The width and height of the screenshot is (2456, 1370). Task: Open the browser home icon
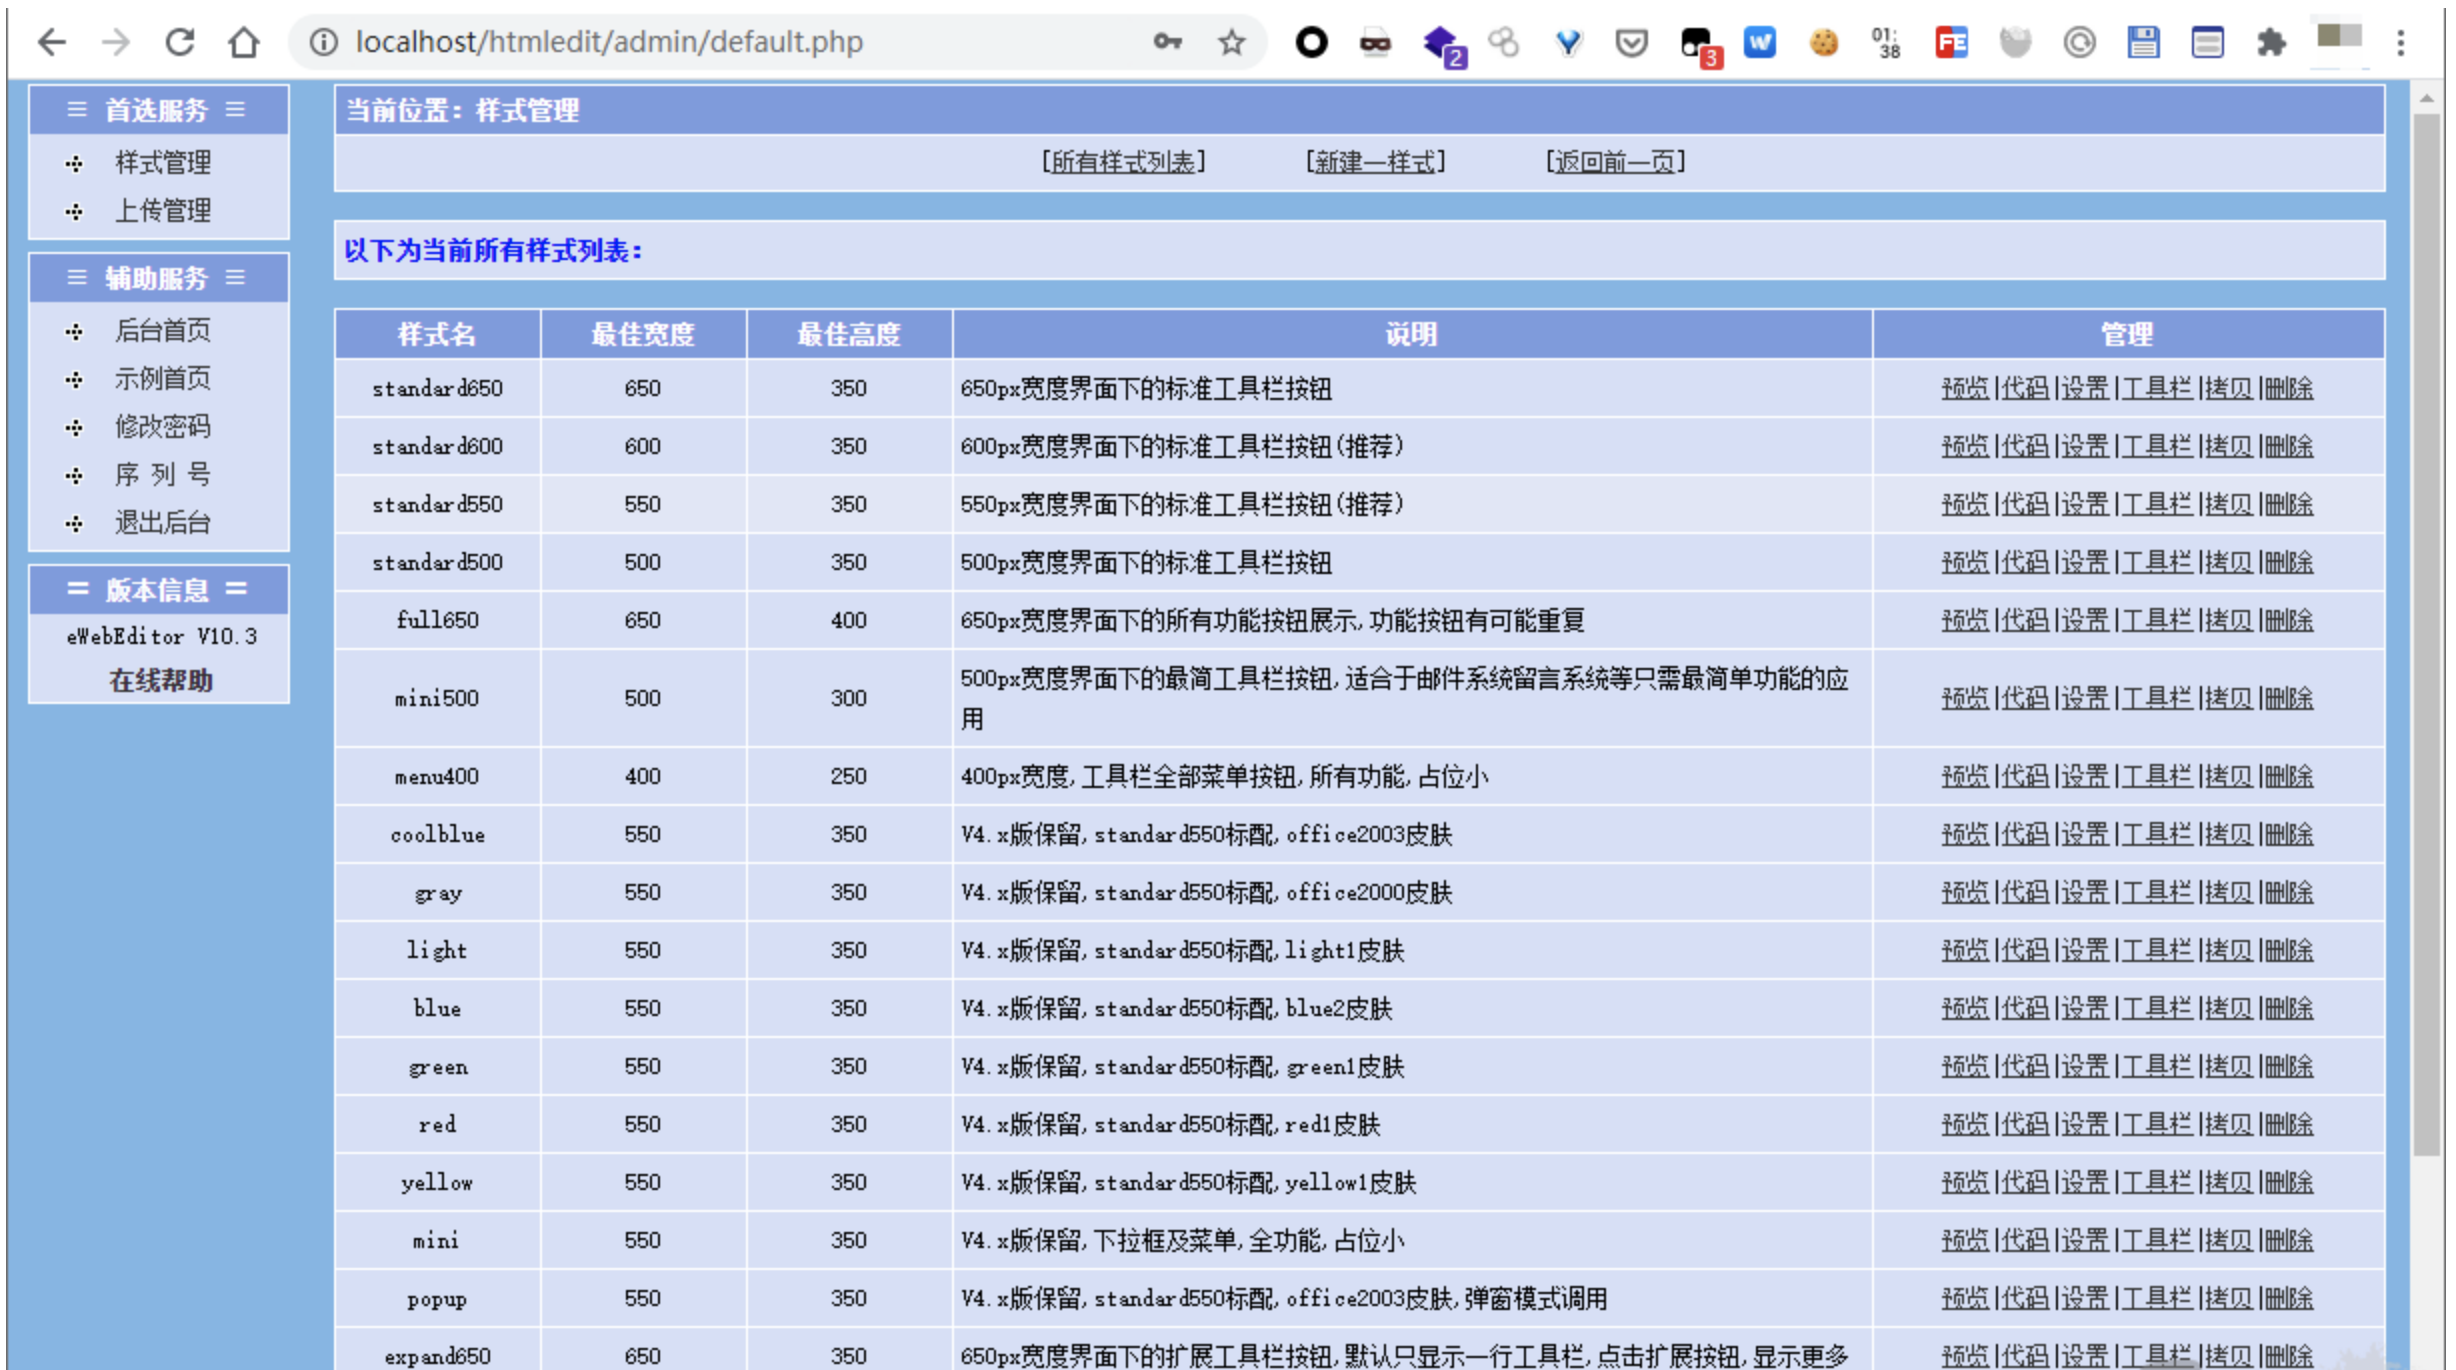(x=243, y=42)
